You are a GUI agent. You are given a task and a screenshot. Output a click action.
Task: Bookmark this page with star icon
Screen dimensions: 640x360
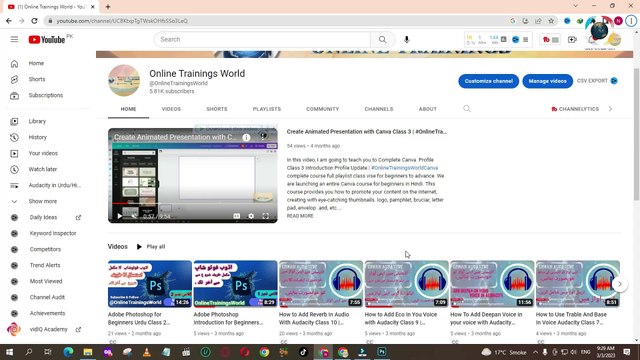tap(551, 21)
